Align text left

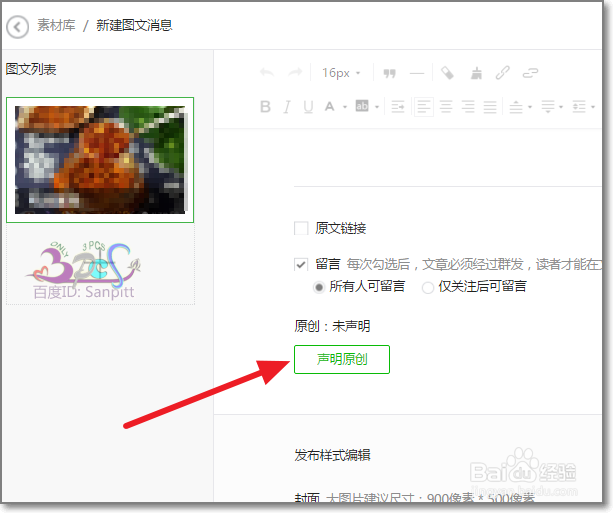pyautogui.click(x=424, y=107)
